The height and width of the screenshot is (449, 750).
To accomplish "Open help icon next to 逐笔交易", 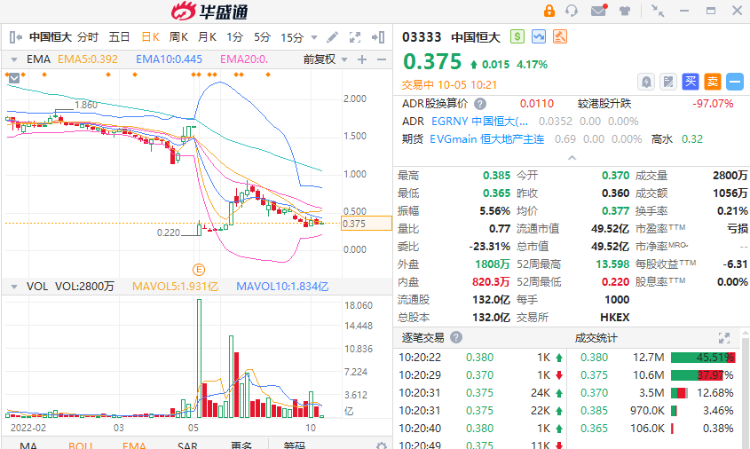I will pos(456,338).
